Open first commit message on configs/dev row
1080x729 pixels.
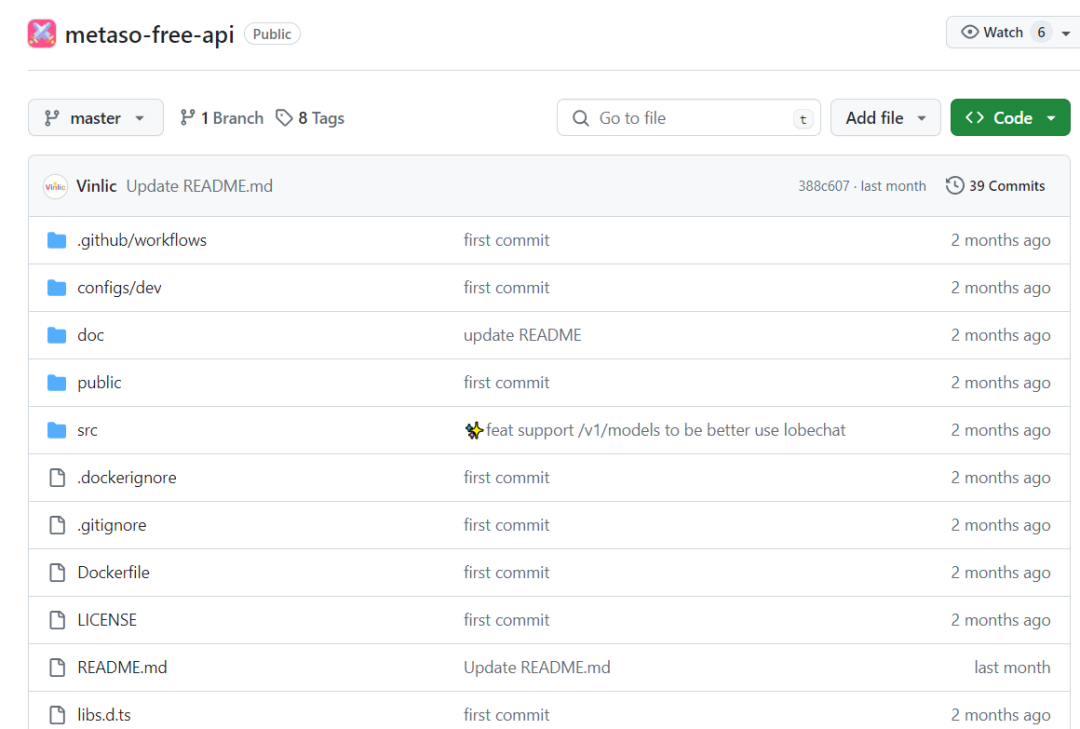(506, 287)
